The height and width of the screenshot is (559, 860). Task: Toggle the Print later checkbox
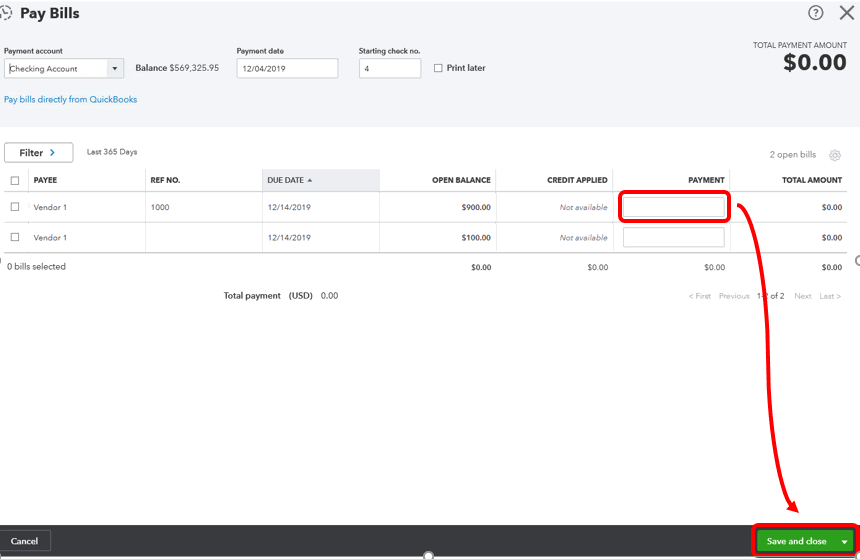pos(438,68)
